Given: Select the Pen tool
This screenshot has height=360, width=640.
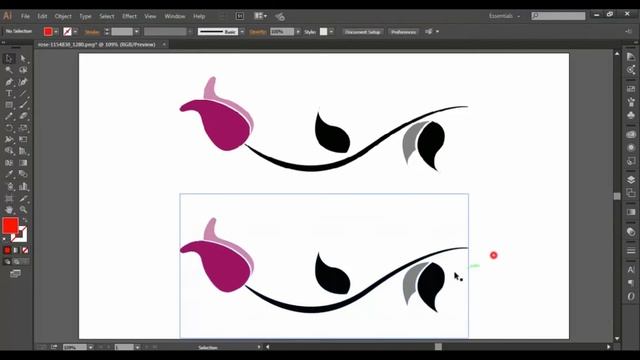Looking at the screenshot, I should tap(9, 82).
